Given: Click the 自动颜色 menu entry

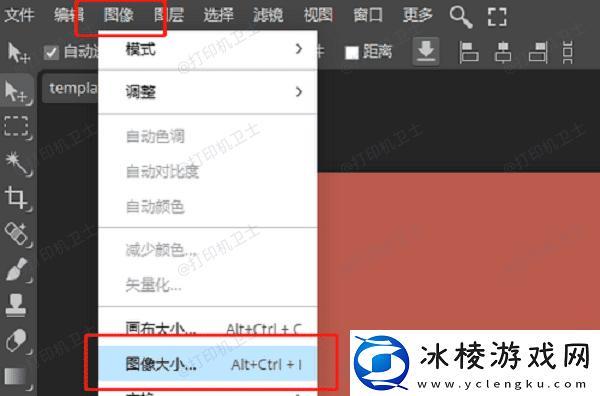Looking at the screenshot, I should pyautogui.click(x=208, y=207).
